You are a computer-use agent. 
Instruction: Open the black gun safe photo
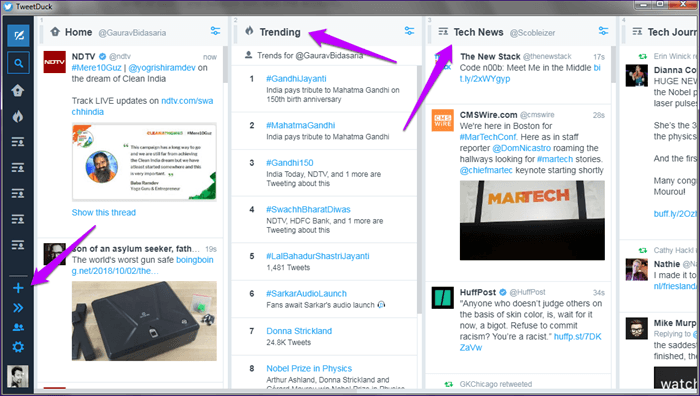144,321
